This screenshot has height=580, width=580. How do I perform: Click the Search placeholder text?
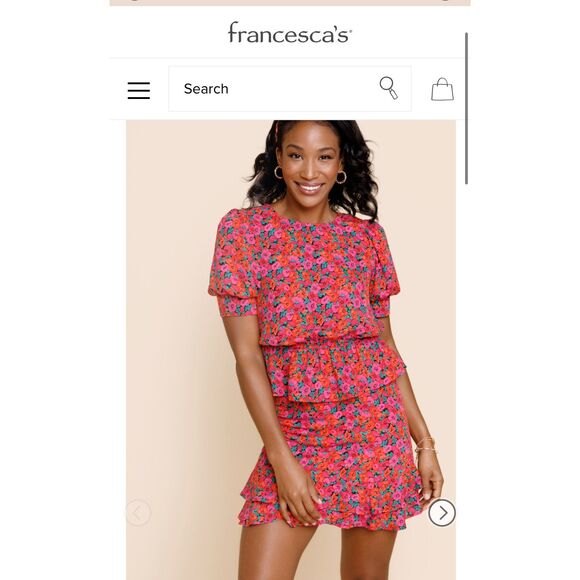click(x=206, y=89)
